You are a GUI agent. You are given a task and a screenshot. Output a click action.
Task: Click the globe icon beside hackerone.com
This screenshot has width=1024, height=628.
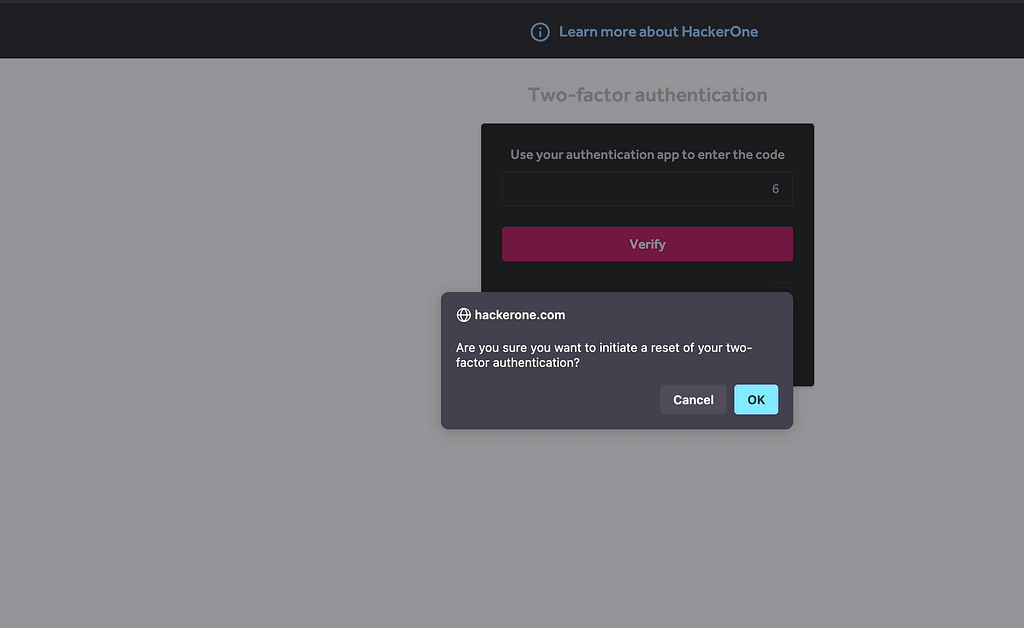point(464,315)
